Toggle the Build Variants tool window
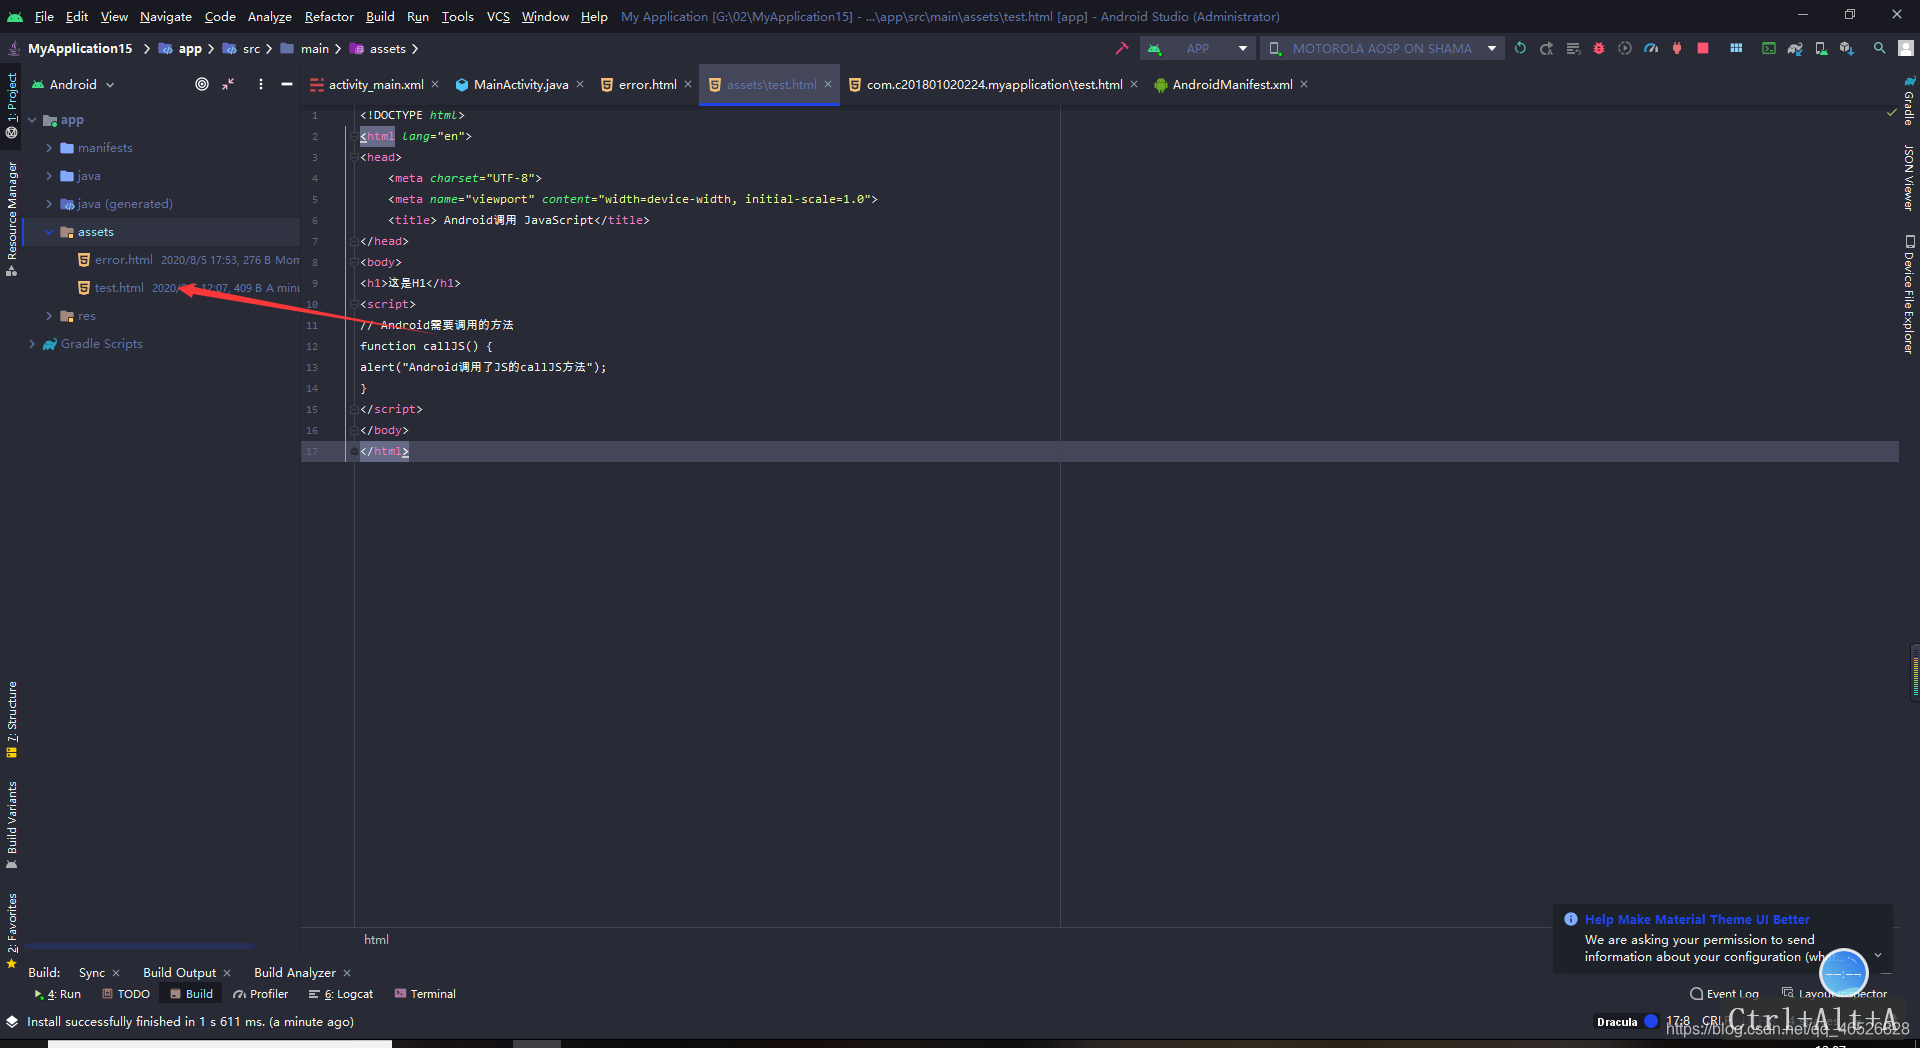Image resolution: width=1920 pixels, height=1048 pixels. tap(12, 825)
